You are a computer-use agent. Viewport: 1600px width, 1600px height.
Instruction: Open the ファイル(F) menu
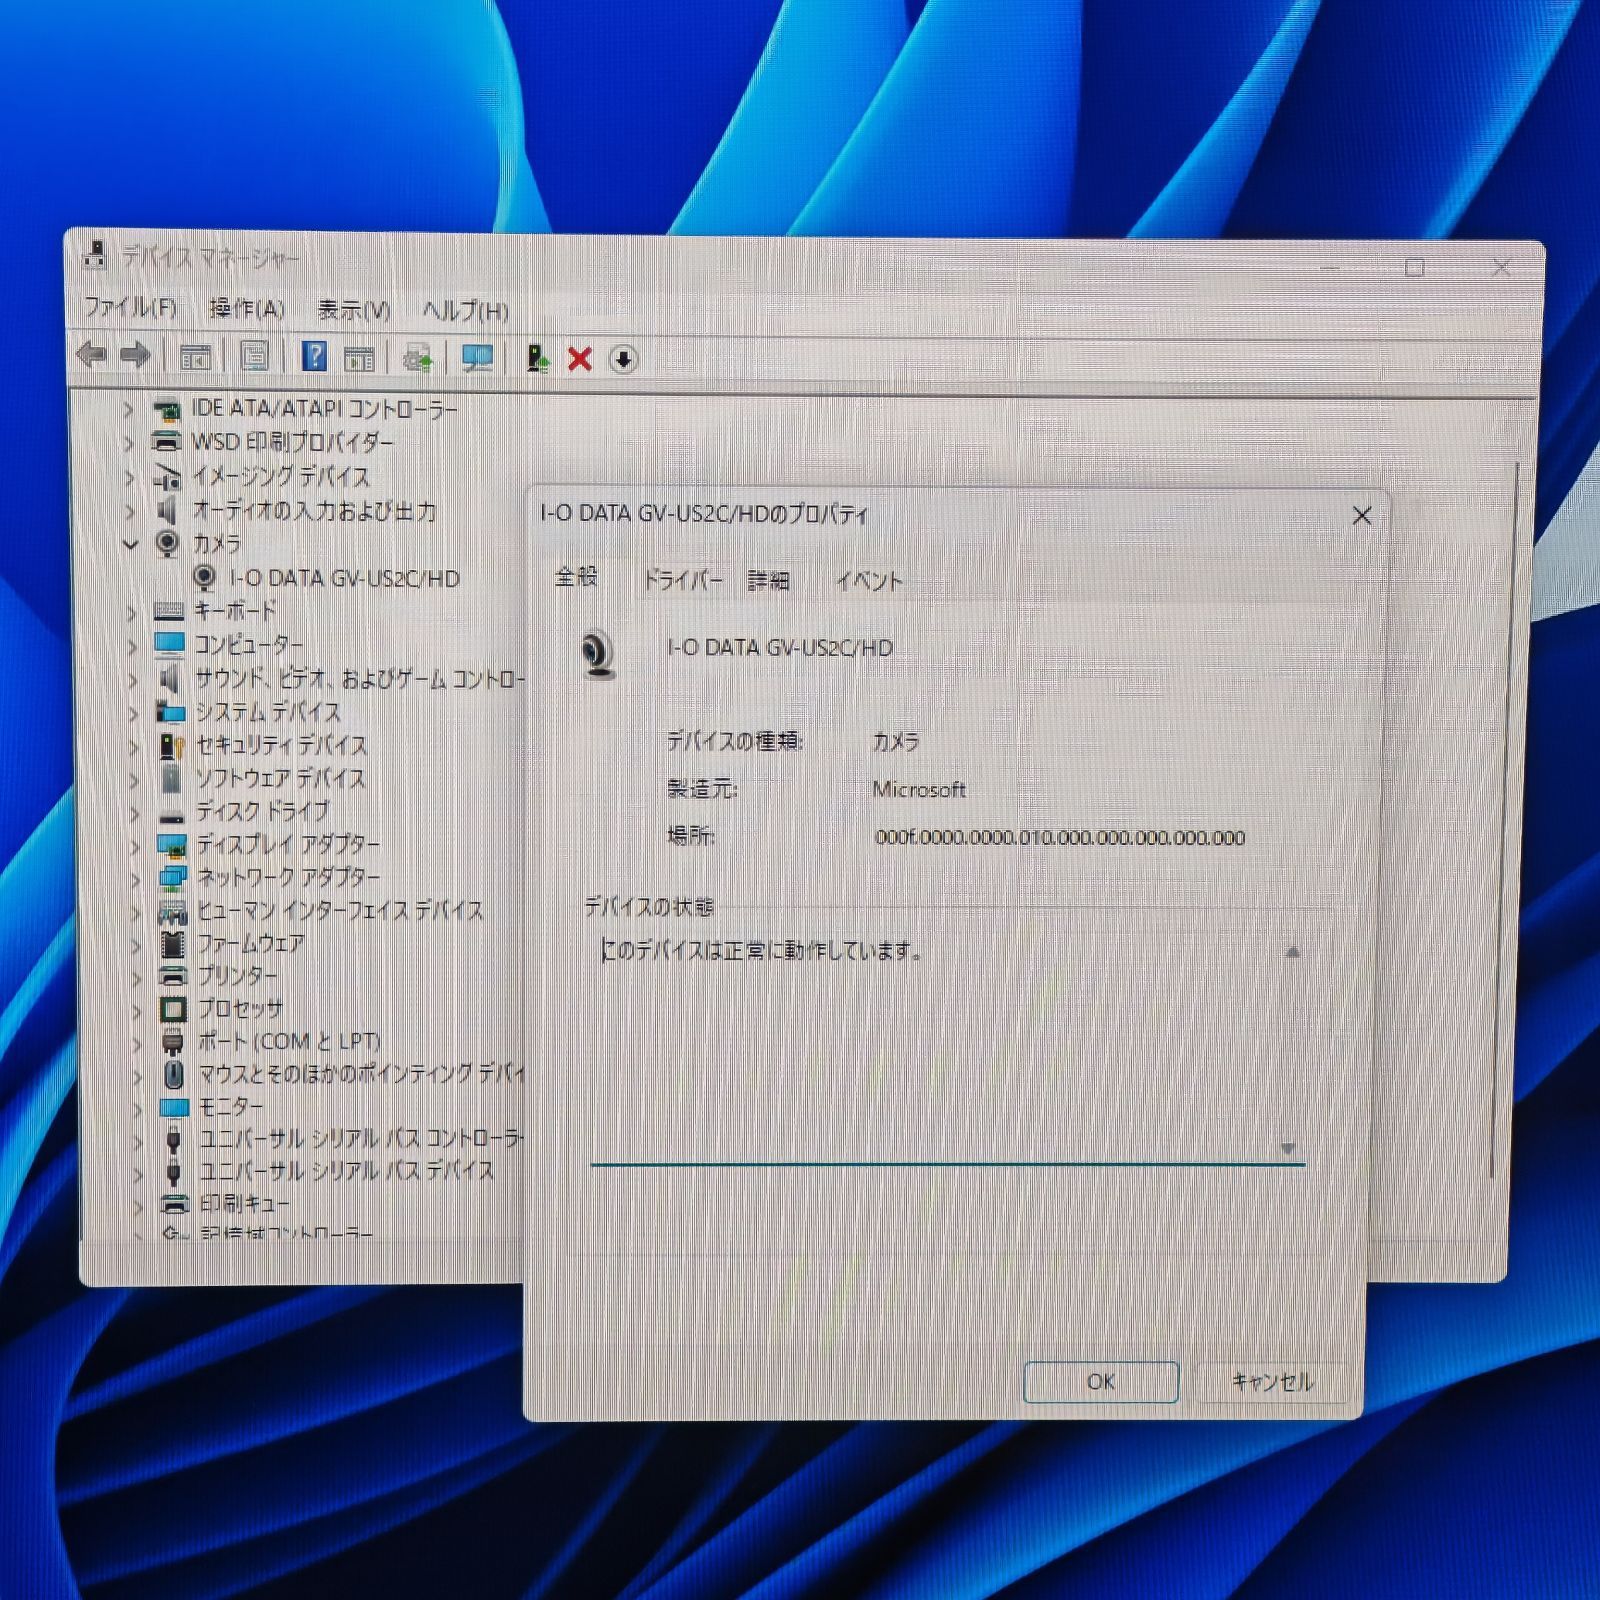(x=130, y=306)
